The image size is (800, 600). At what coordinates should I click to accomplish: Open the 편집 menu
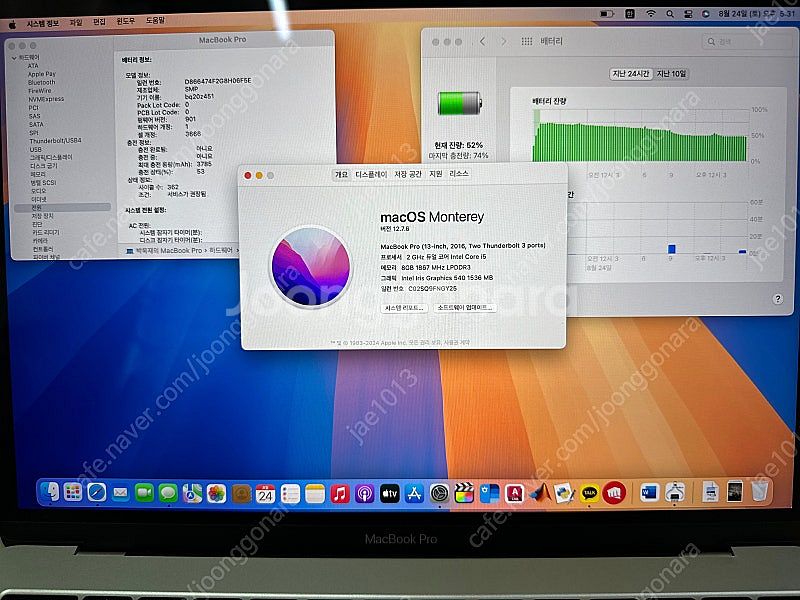(x=99, y=21)
